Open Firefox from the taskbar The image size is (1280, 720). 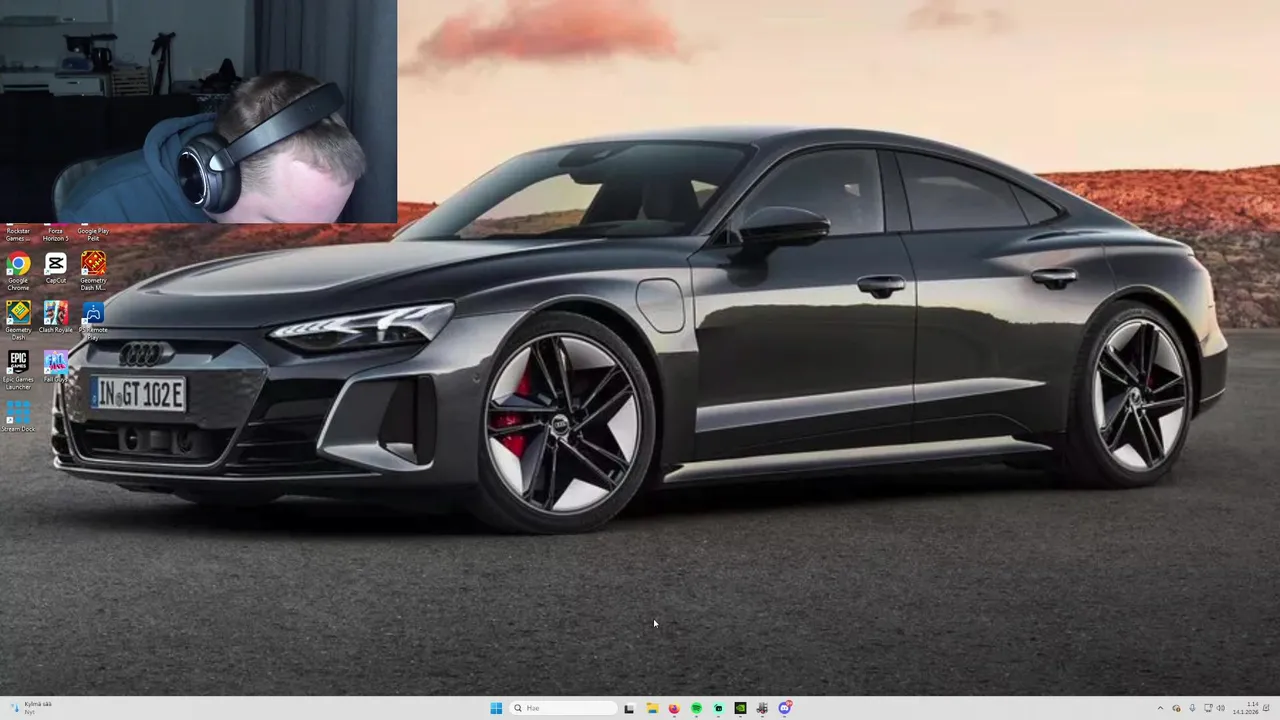pos(674,708)
